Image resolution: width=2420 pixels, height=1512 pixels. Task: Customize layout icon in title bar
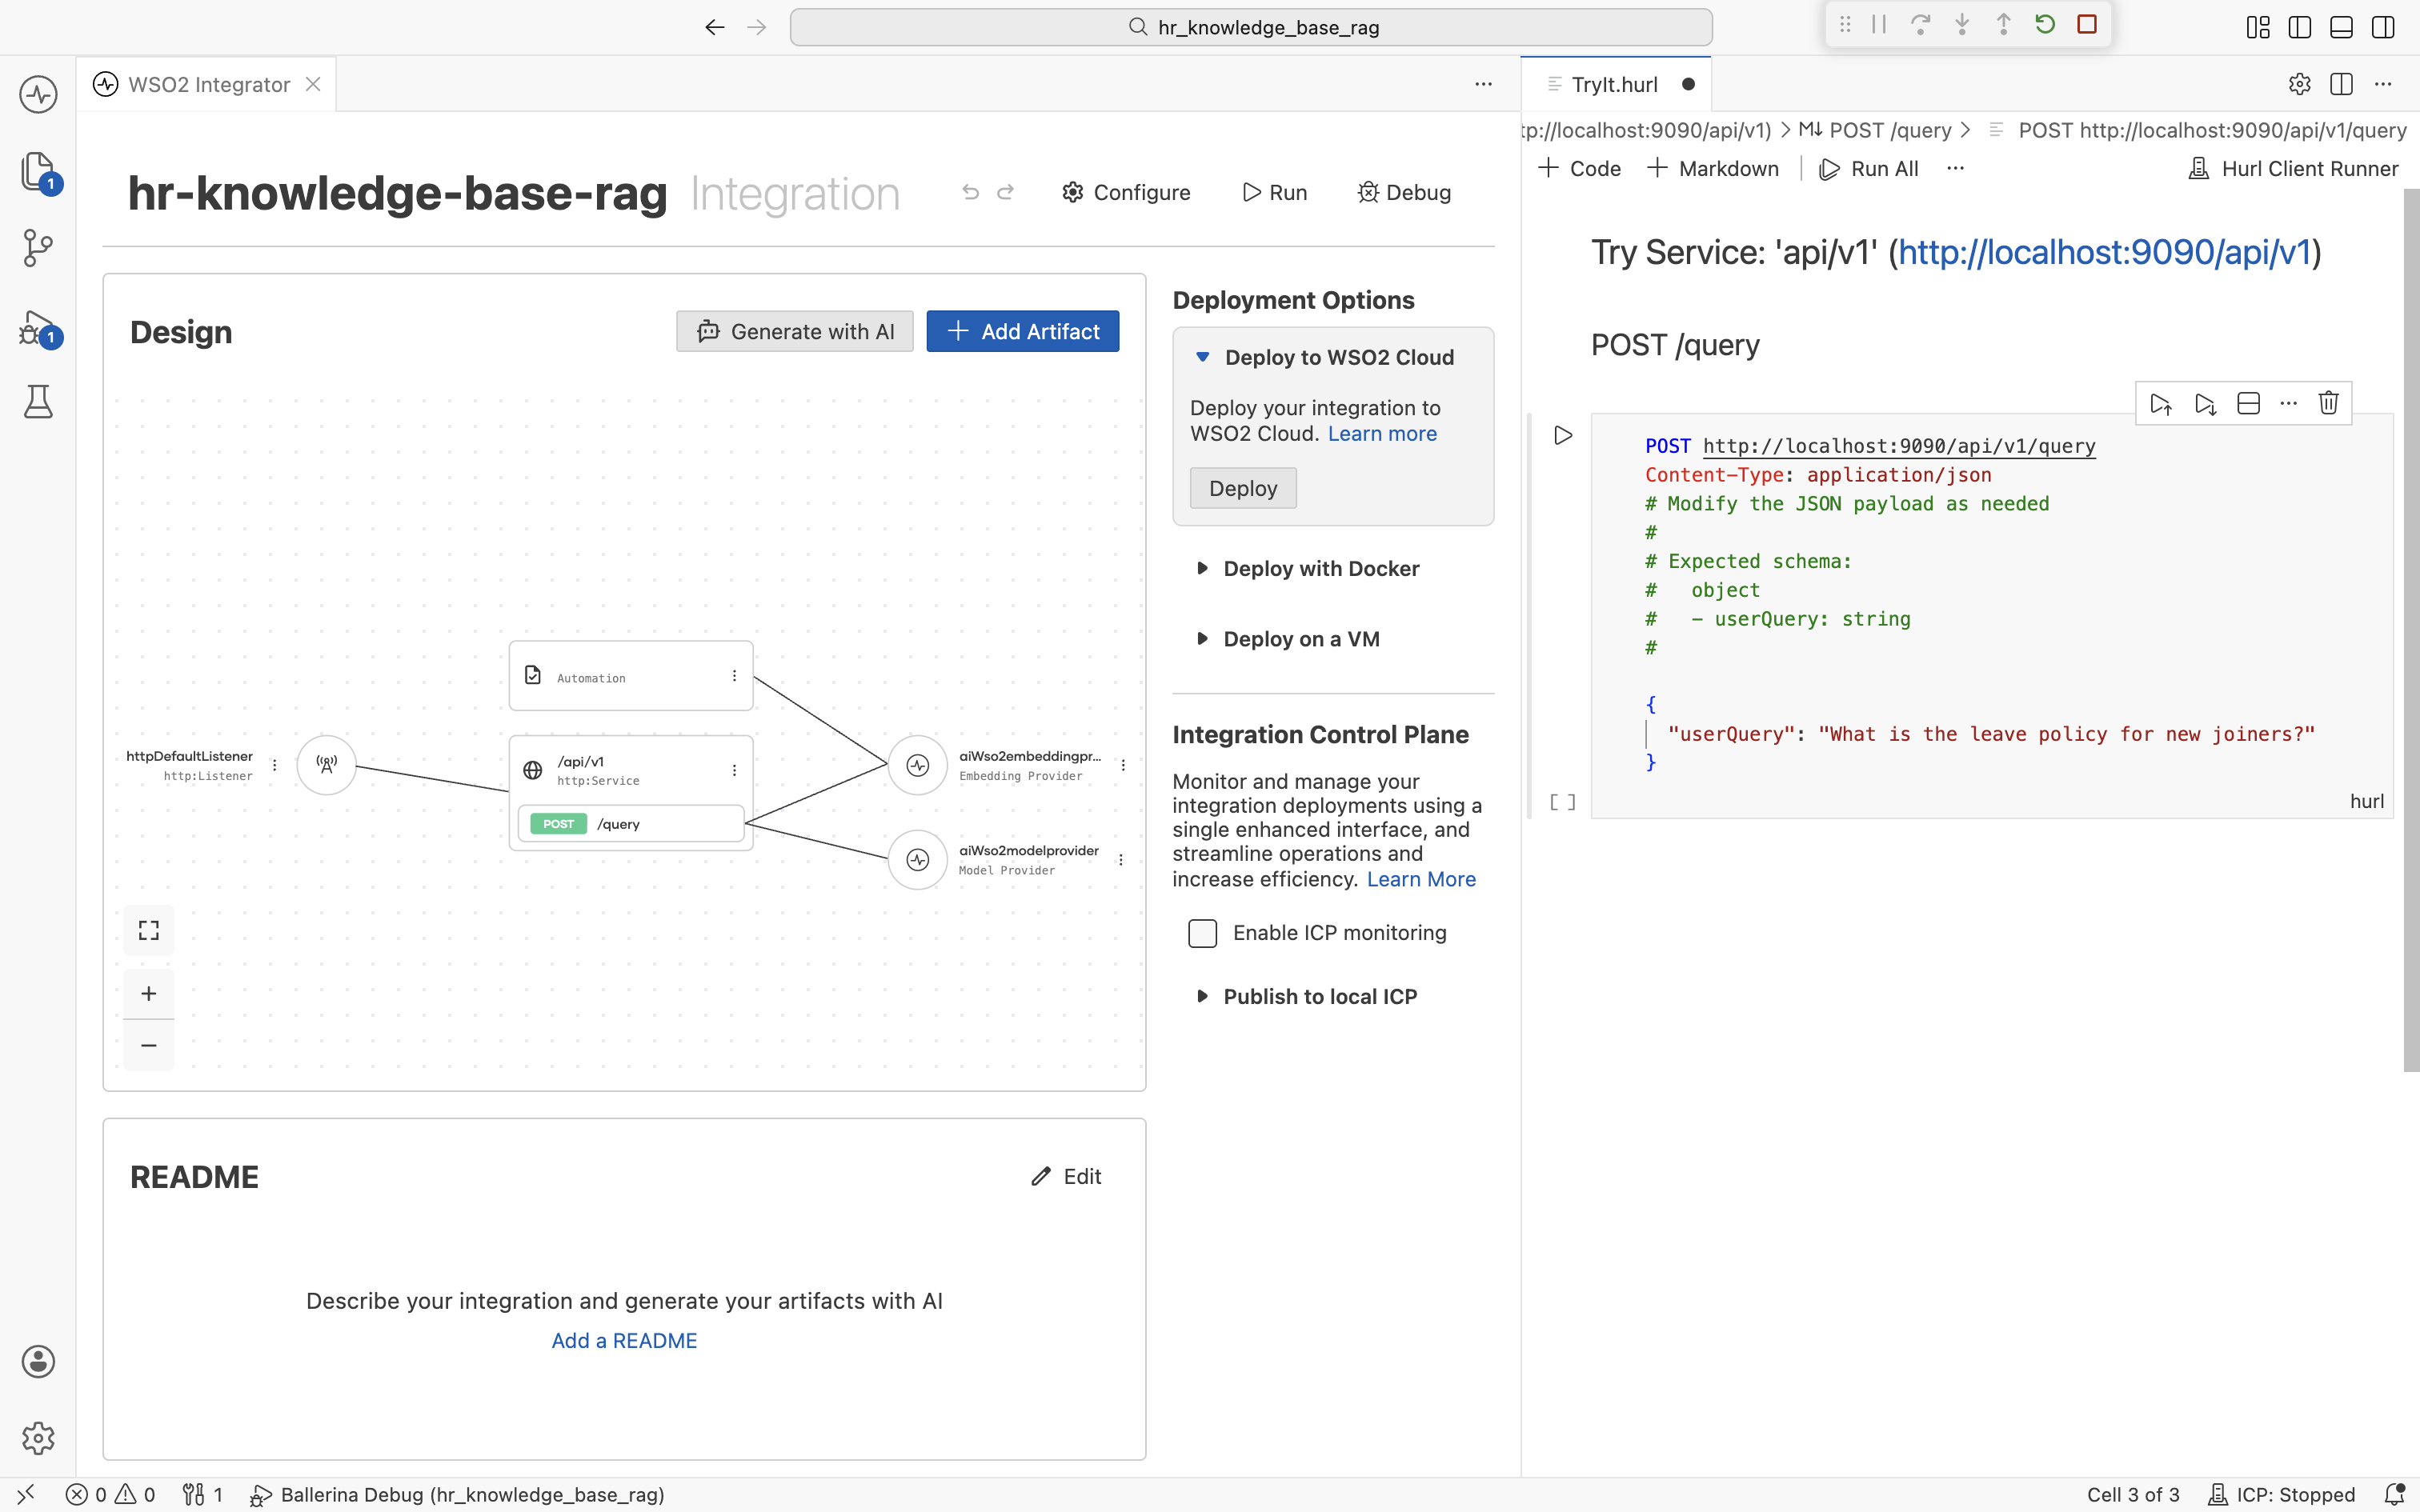click(x=2258, y=27)
